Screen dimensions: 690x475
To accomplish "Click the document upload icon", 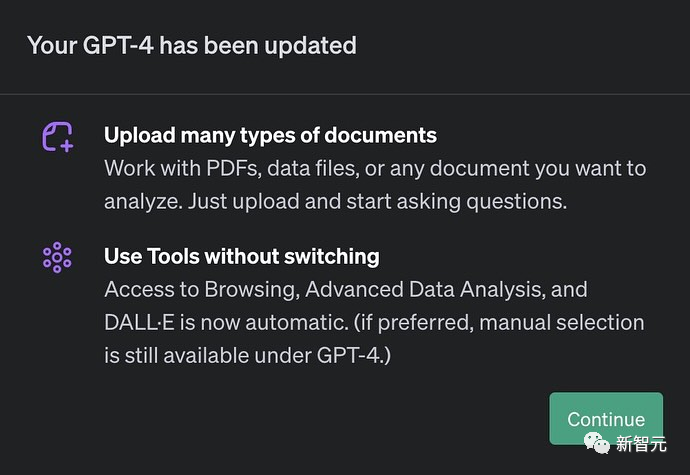I will point(57,136).
